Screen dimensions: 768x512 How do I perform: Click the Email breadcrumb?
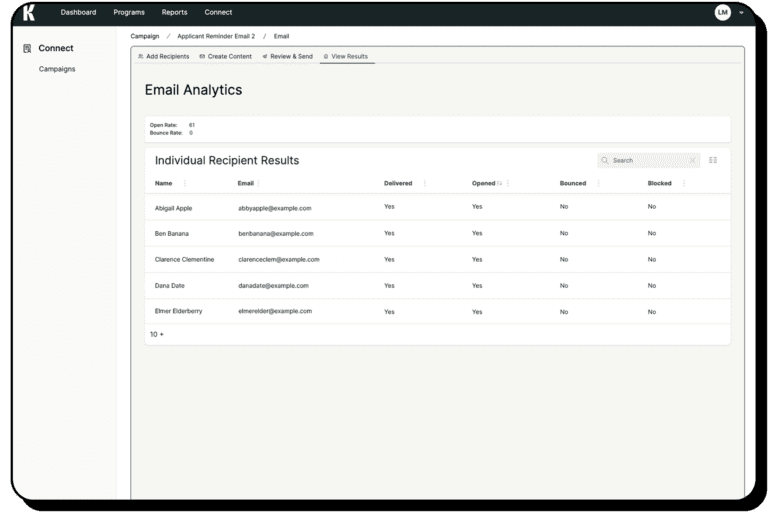point(281,36)
